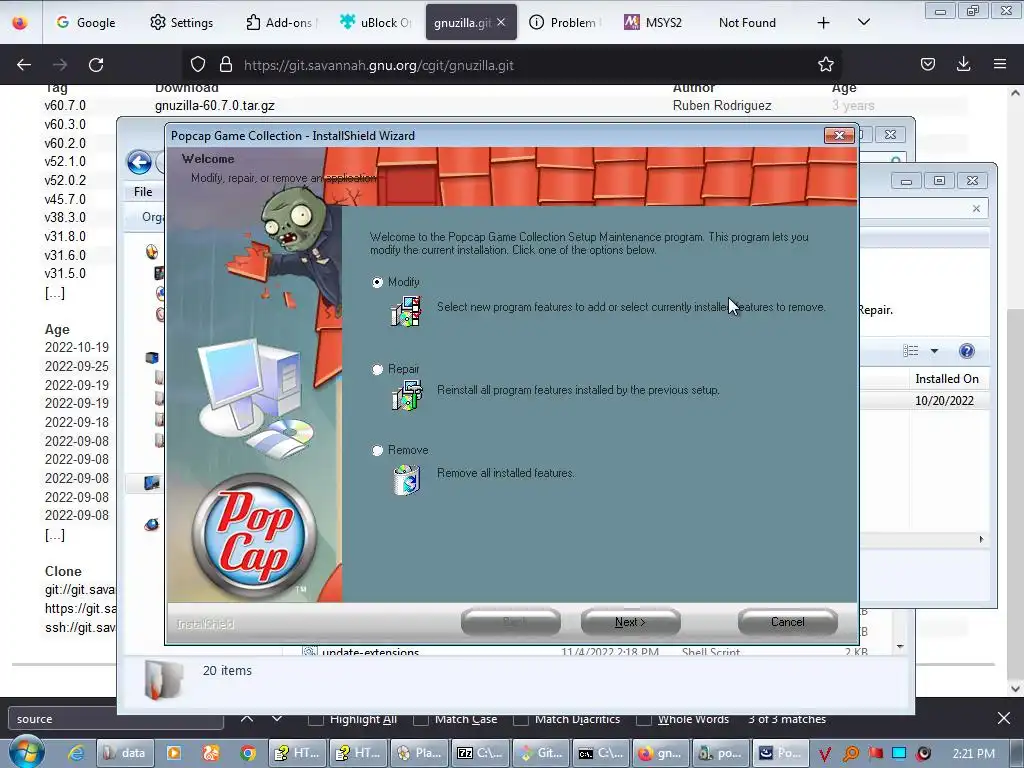Click the Remove recycle bin icon
The width and height of the screenshot is (1024, 768).
(407, 479)
